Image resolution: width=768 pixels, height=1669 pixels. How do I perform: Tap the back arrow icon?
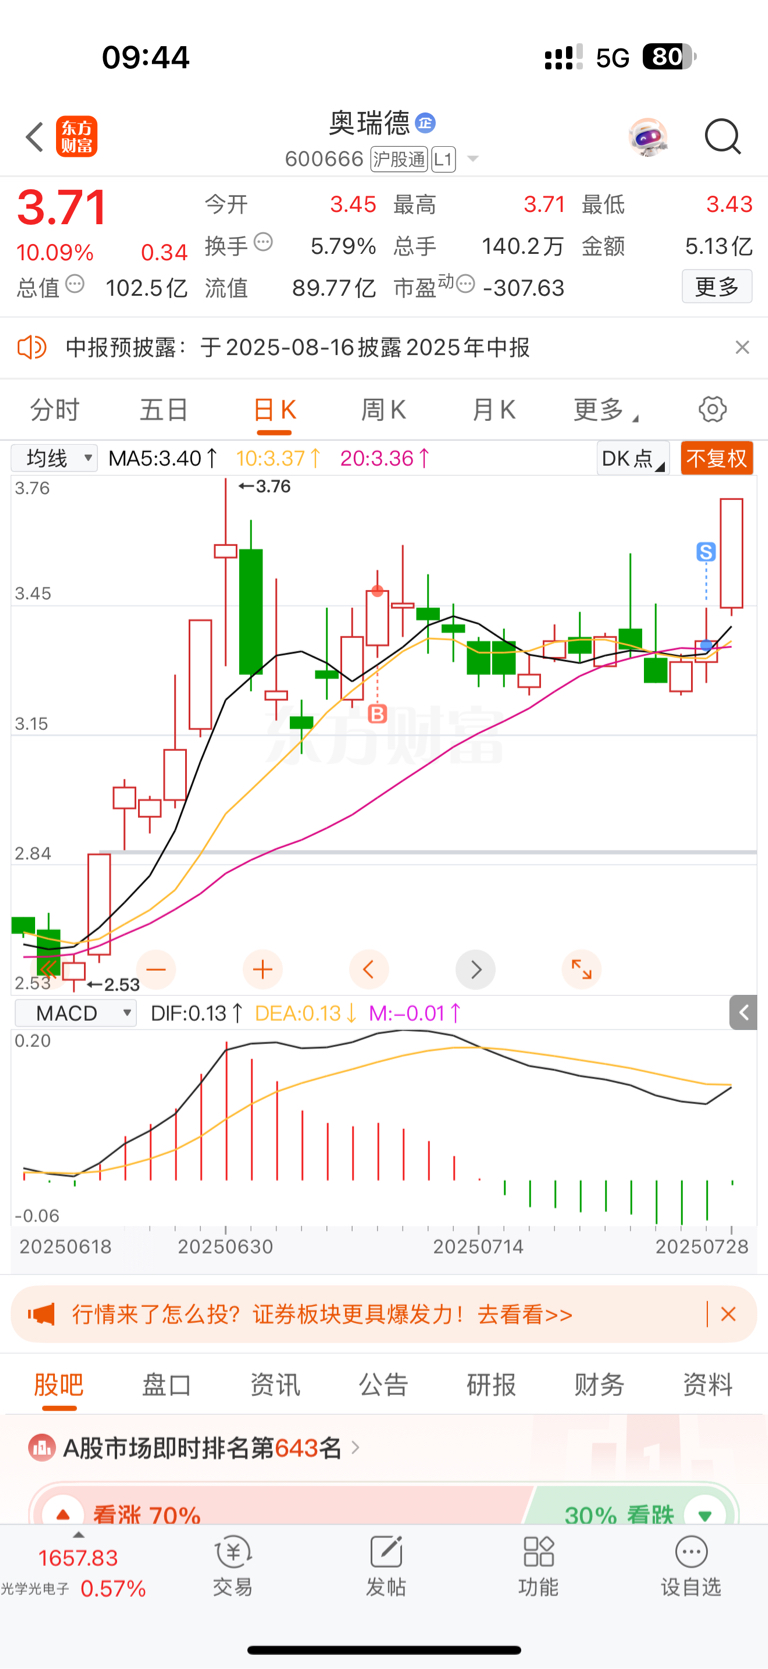[35, 137]
